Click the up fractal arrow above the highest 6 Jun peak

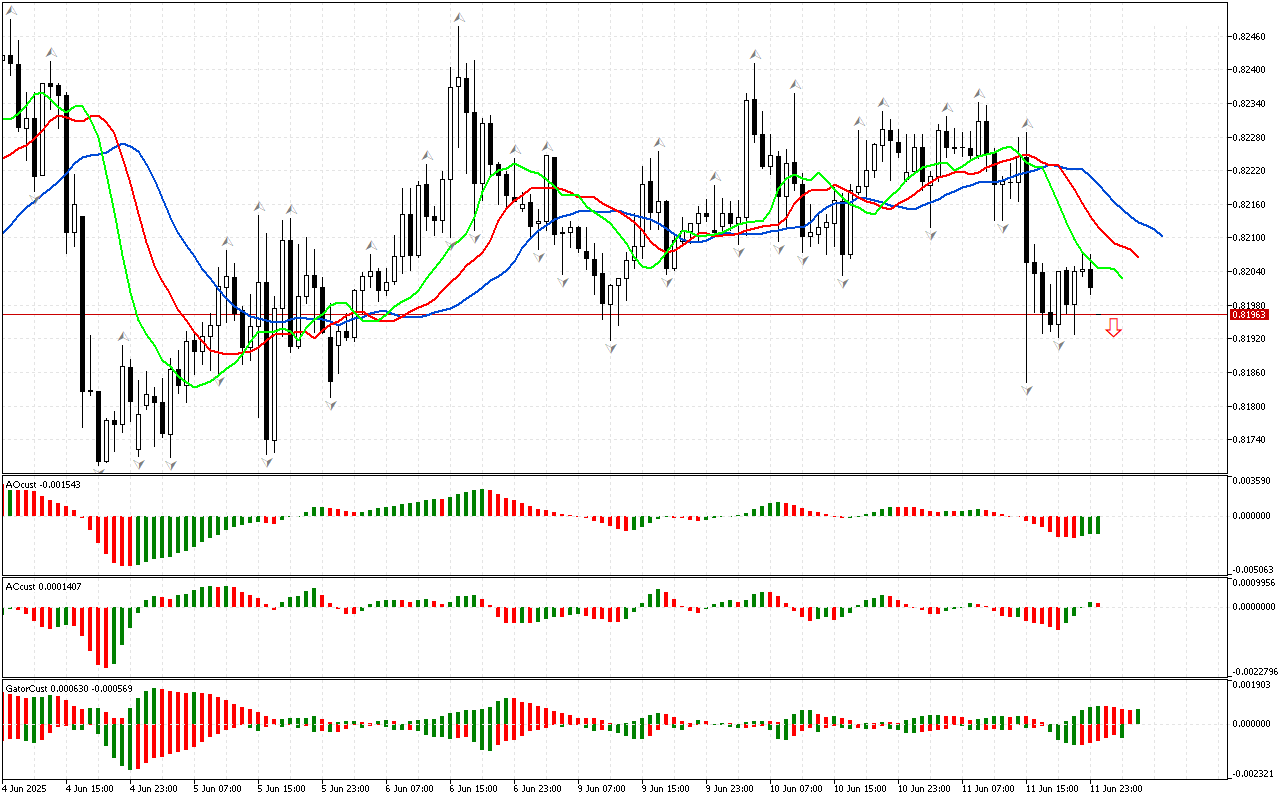coord(459,18)
